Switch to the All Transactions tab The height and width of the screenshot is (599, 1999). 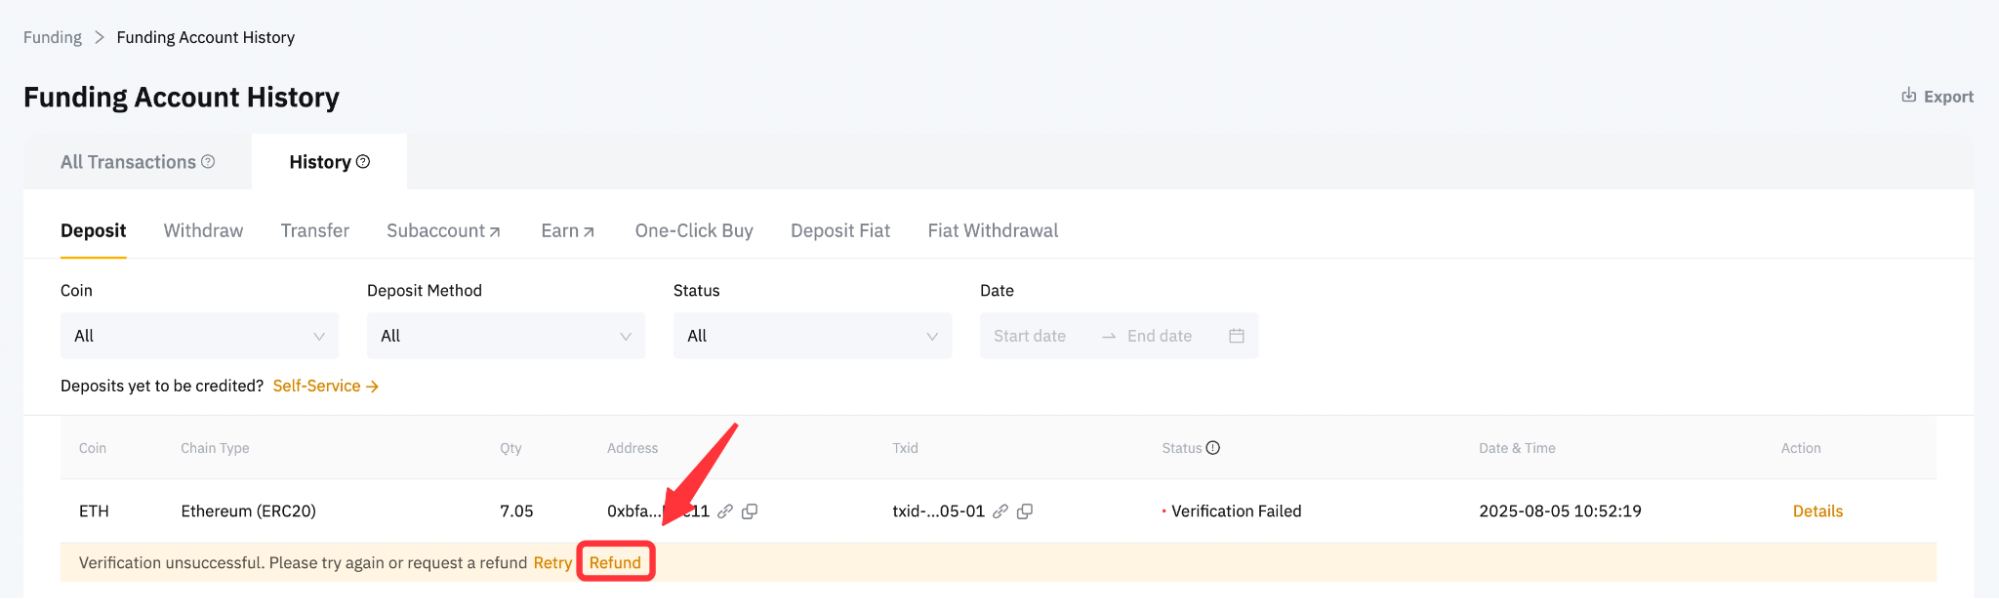click(128, 162)
